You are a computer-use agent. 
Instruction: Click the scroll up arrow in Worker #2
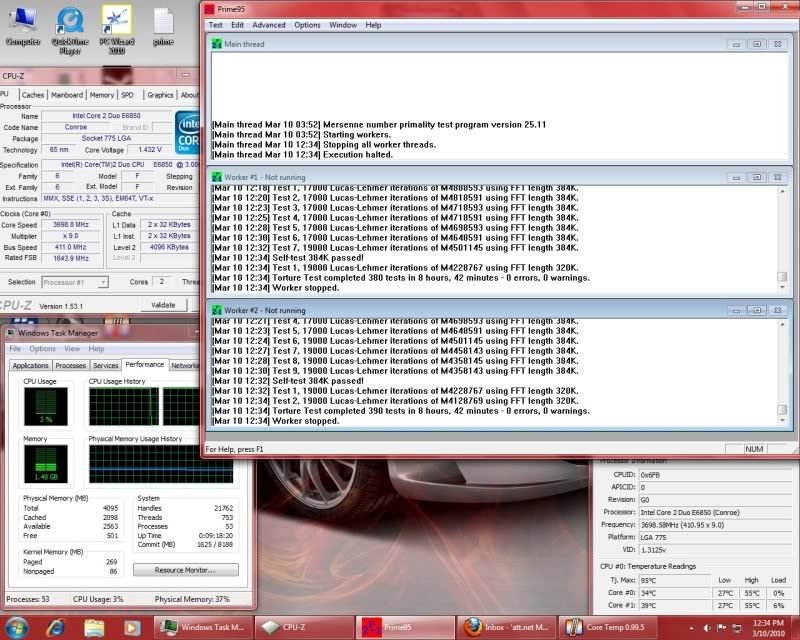tap(782, 325)
